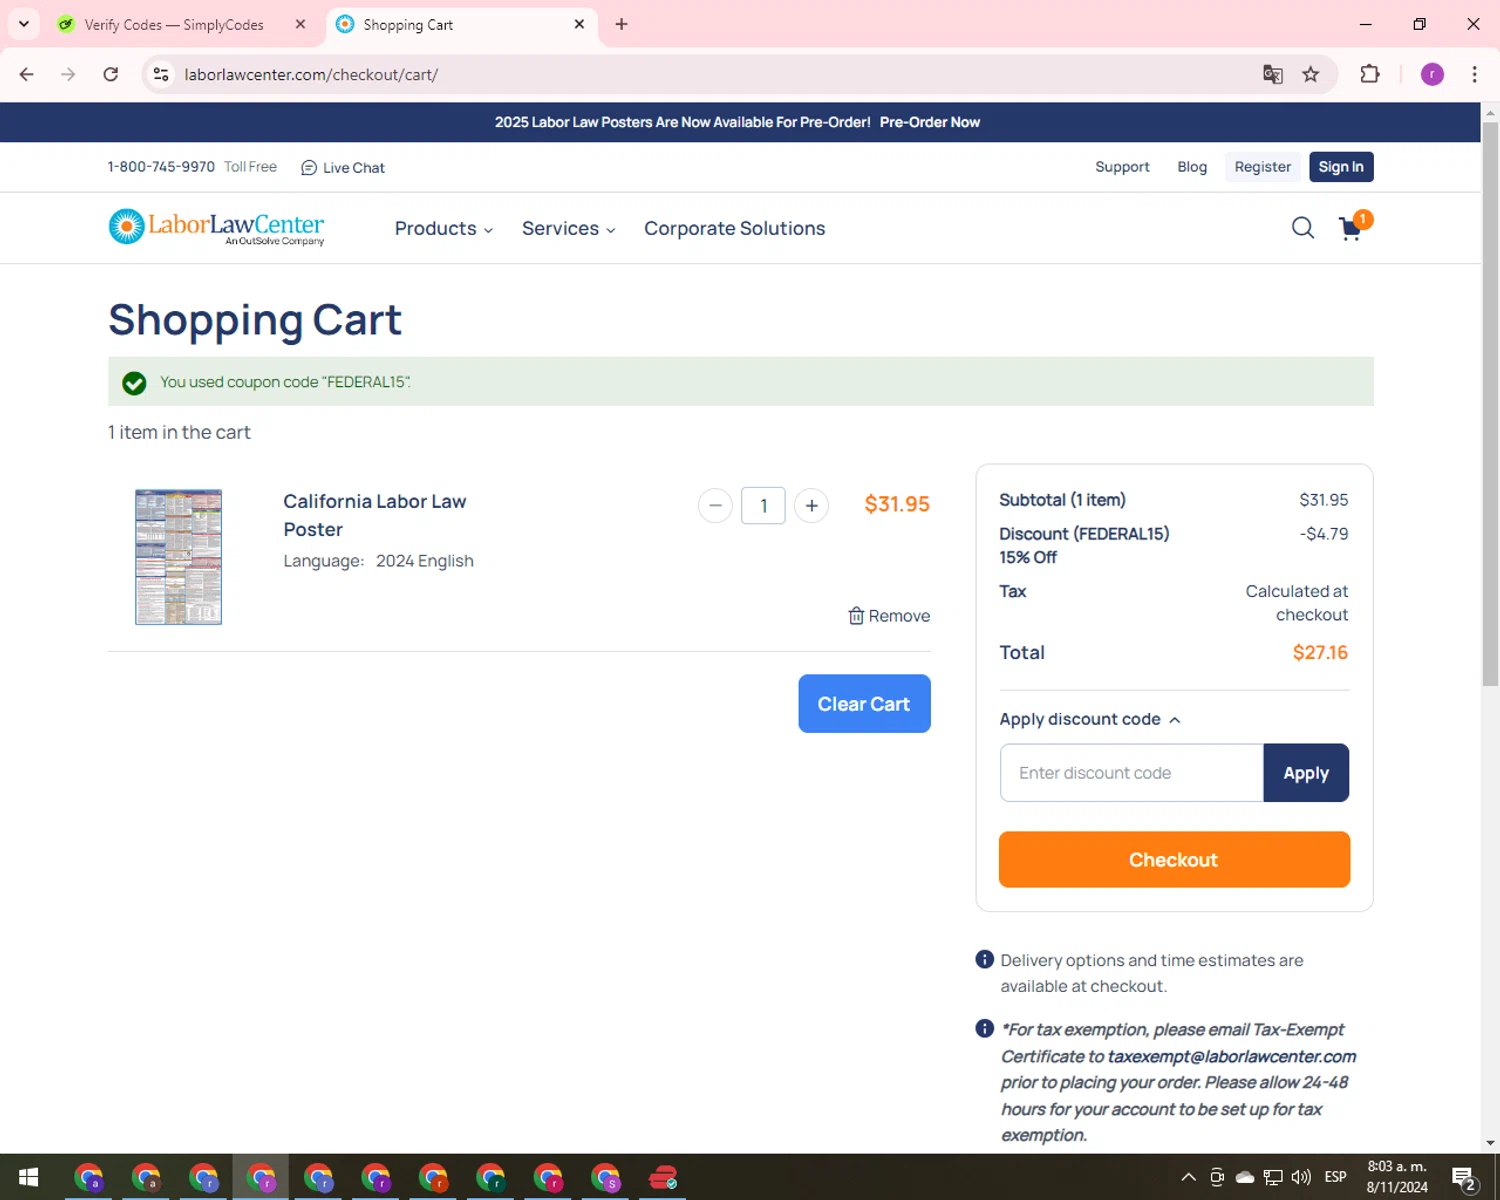1500x1200 pixels.
Task: Click the Sign In button
Action: (x=1341, y=167)
